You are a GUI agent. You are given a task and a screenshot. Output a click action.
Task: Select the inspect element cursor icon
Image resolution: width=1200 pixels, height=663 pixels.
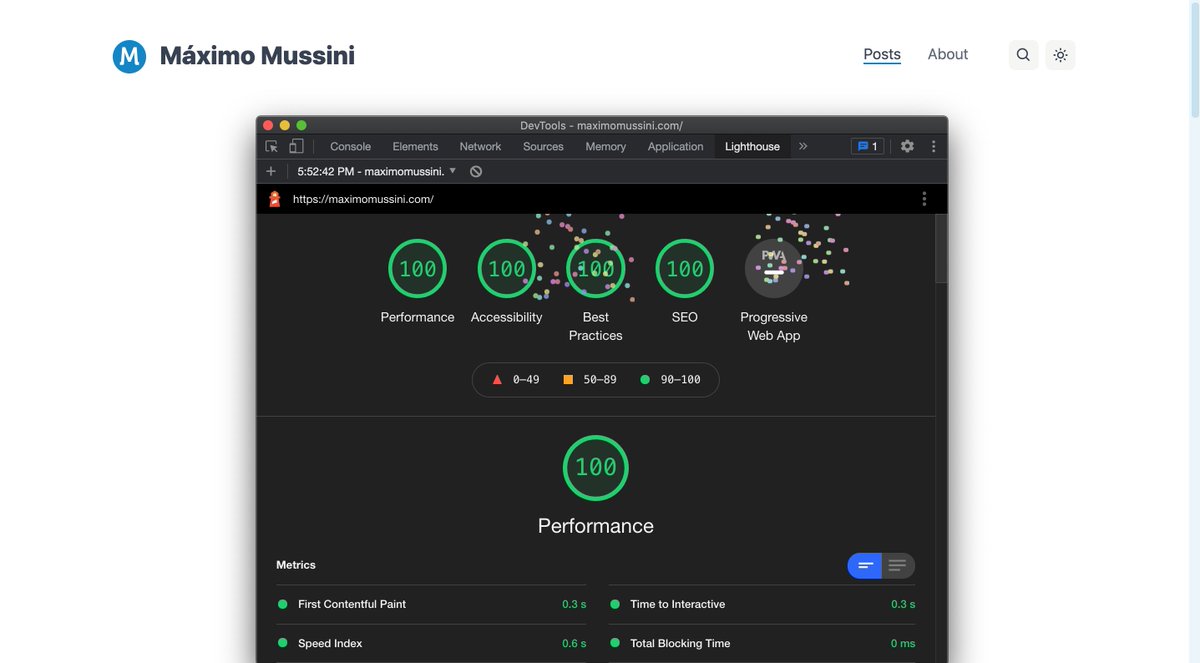coord(271,146)
